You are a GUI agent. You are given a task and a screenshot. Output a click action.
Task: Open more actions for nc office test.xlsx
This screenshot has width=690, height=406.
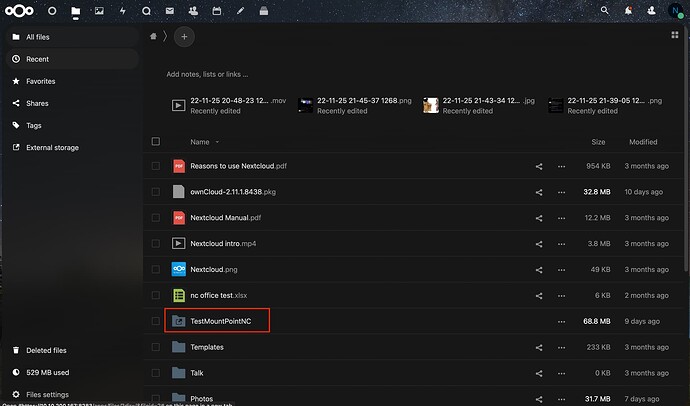click(x=562, y=296)
